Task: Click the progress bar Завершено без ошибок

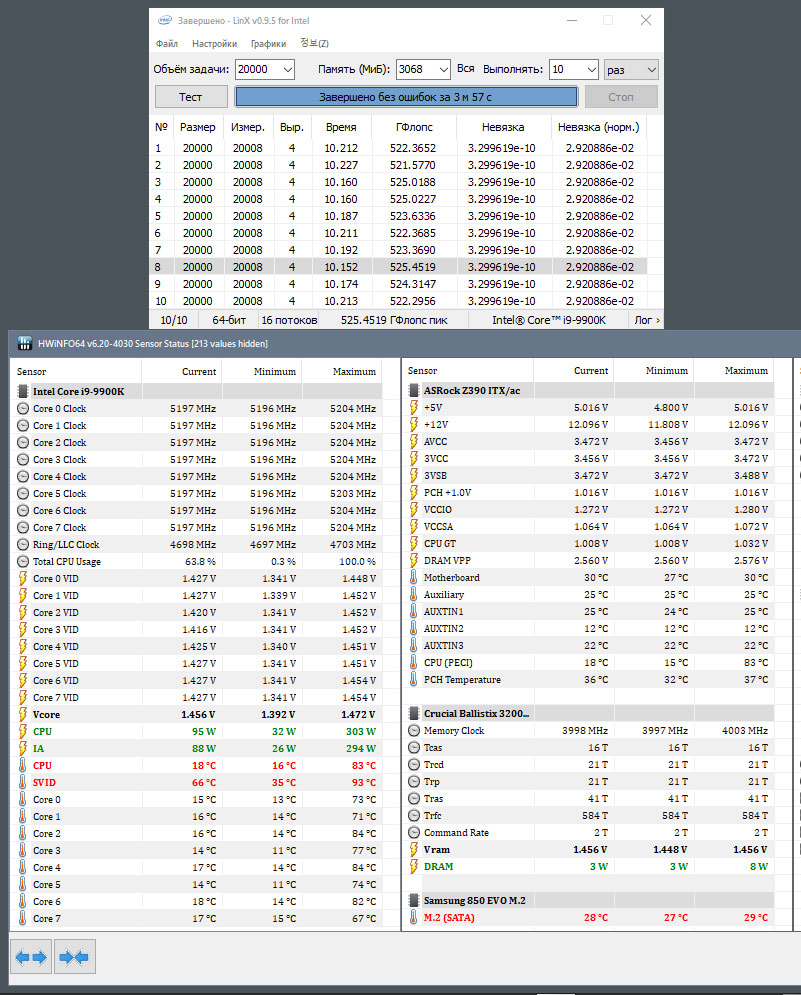Action: point(406,97)
